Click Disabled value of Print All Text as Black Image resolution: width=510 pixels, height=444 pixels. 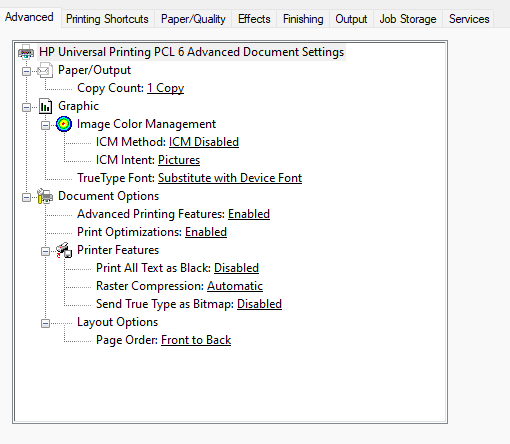click(x=236, y=268)
